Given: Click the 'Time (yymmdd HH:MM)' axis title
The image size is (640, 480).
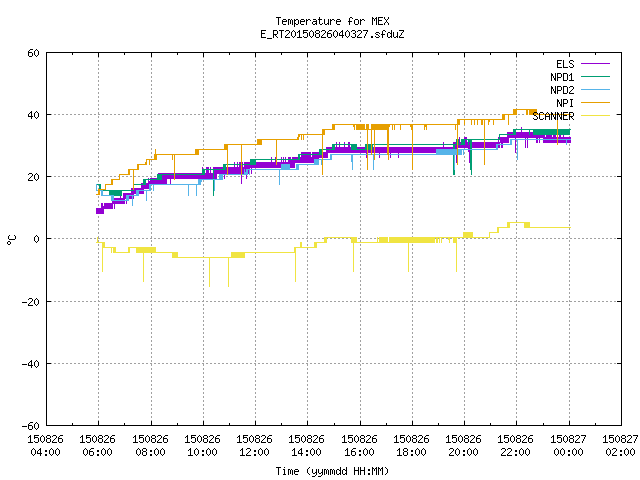Looking at the screenshot, I should point(332,471).
